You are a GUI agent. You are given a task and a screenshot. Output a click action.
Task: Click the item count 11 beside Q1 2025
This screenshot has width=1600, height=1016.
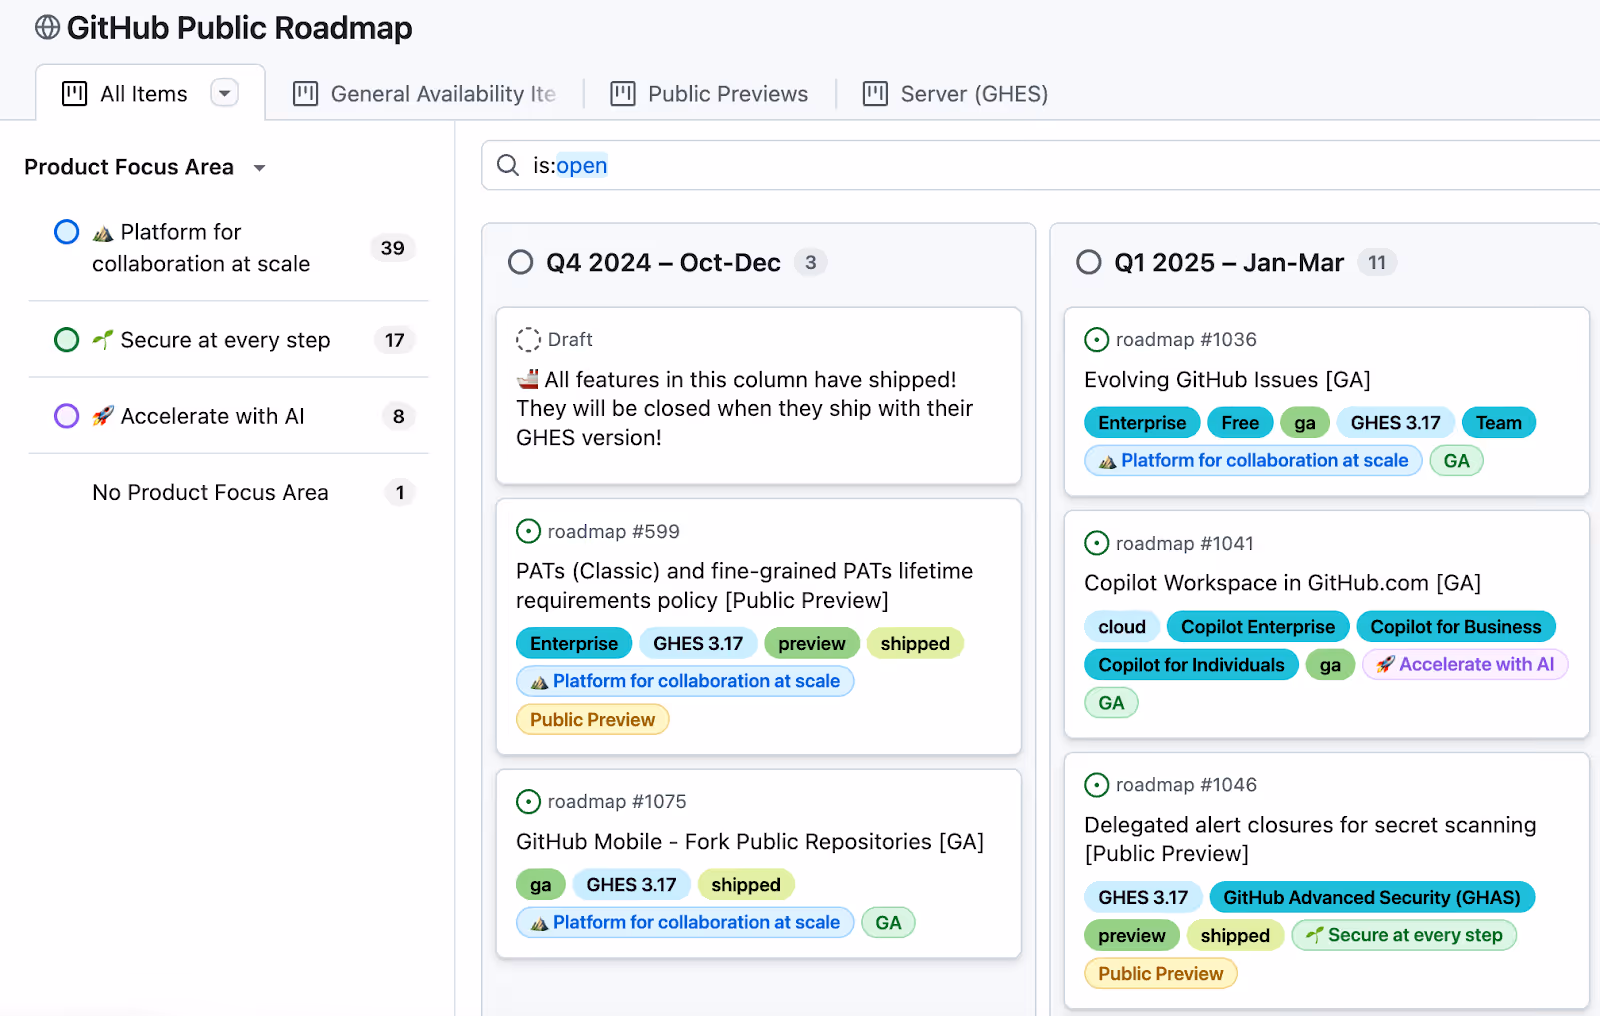pos(1377,262)
